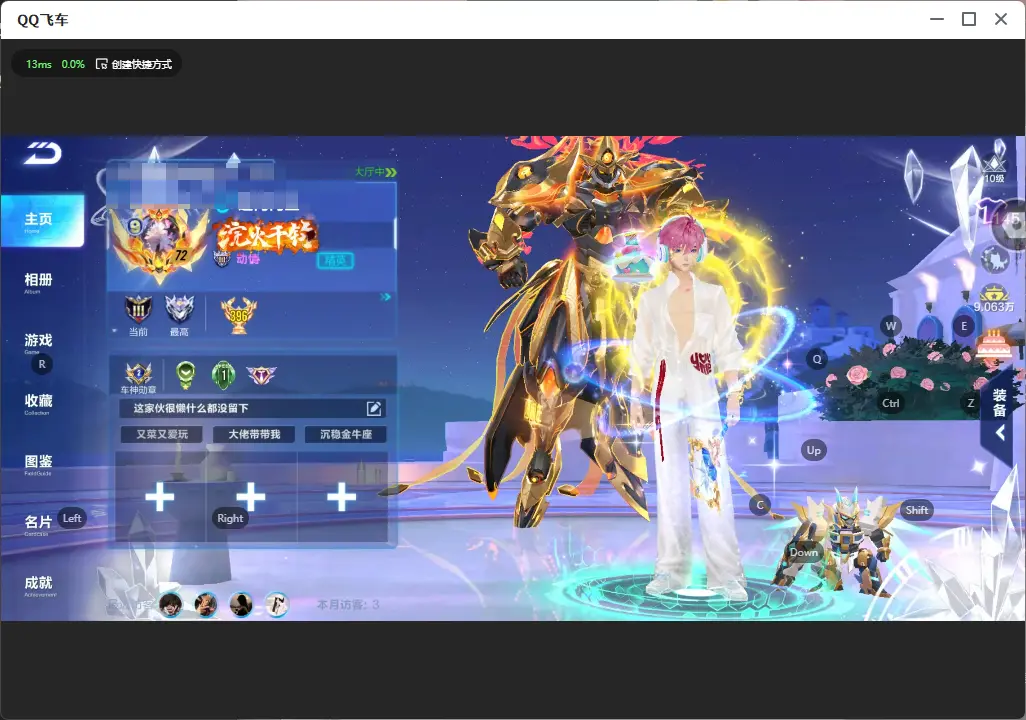Edit the signature with the pencil icon
The height and width of the screenshot is (720, 1026).
[374, 408]
